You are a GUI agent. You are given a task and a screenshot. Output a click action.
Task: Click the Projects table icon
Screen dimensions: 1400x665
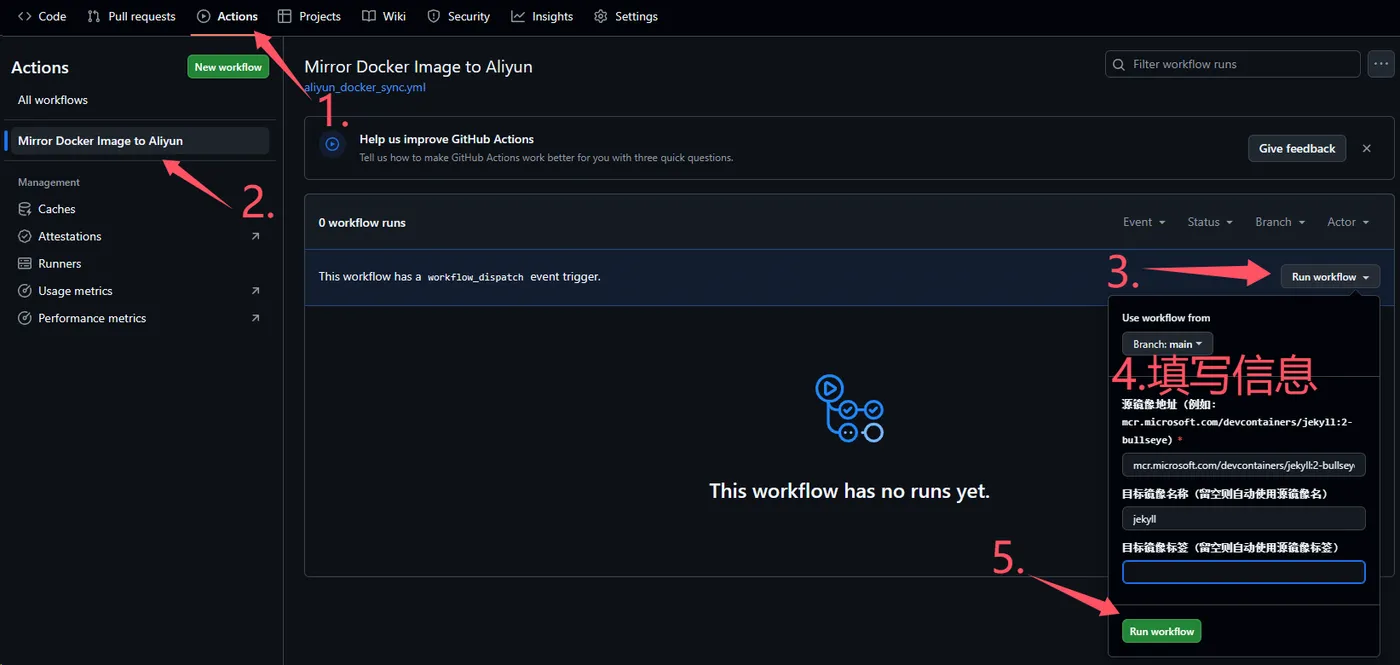pyautogui.click(x=285, y=16)
